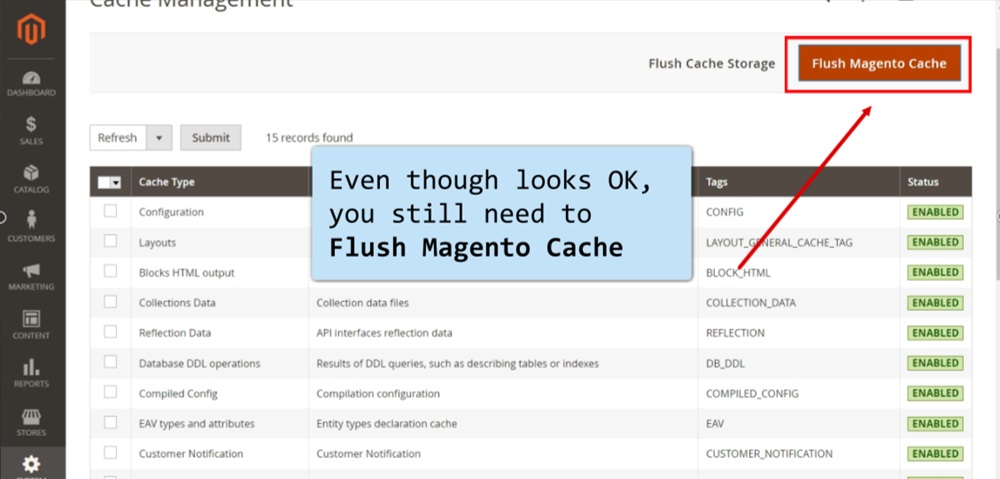Click 'Entity types declaration cache' description
Screen dimensions: 1000x479
[x=386, y=424]
